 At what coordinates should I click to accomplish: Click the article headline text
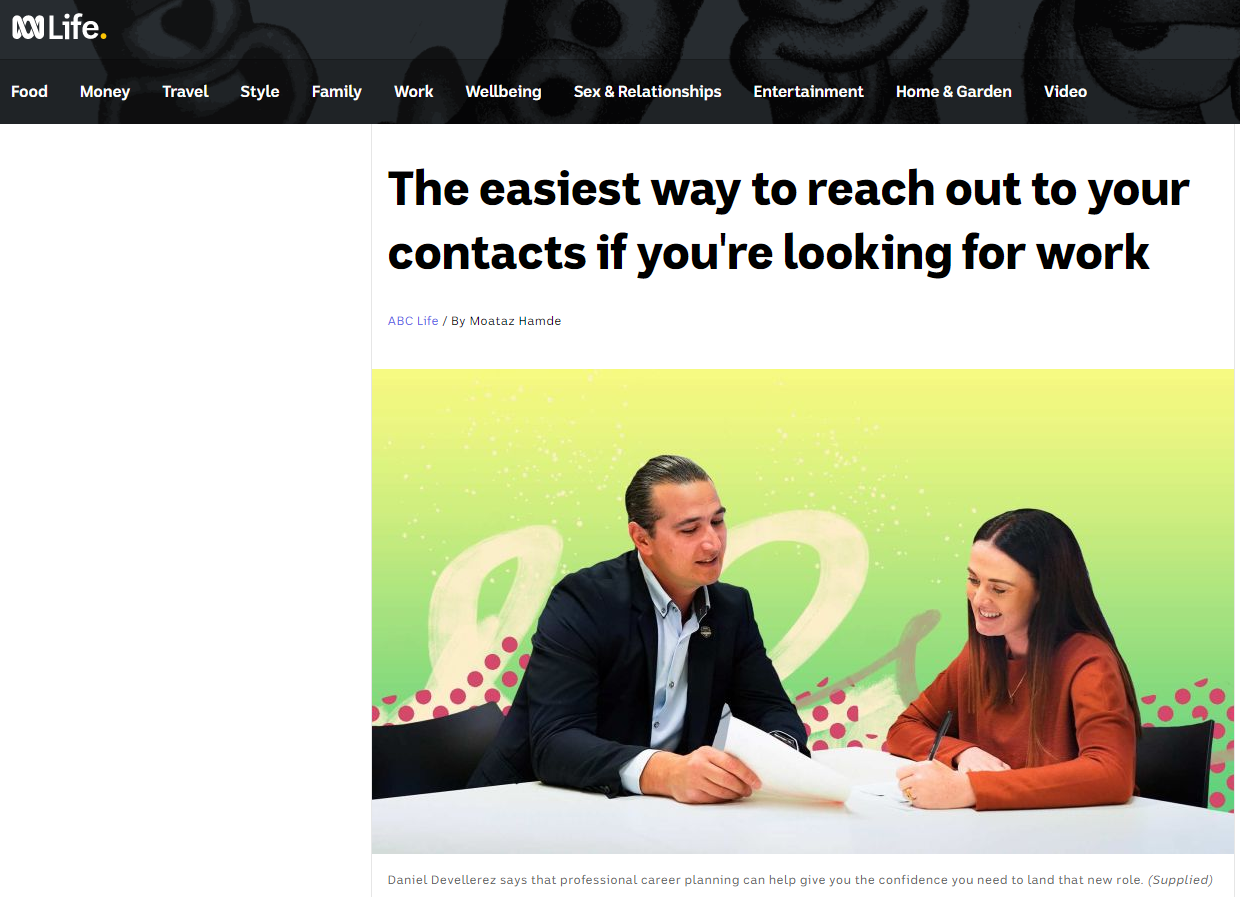click(788, 221)
